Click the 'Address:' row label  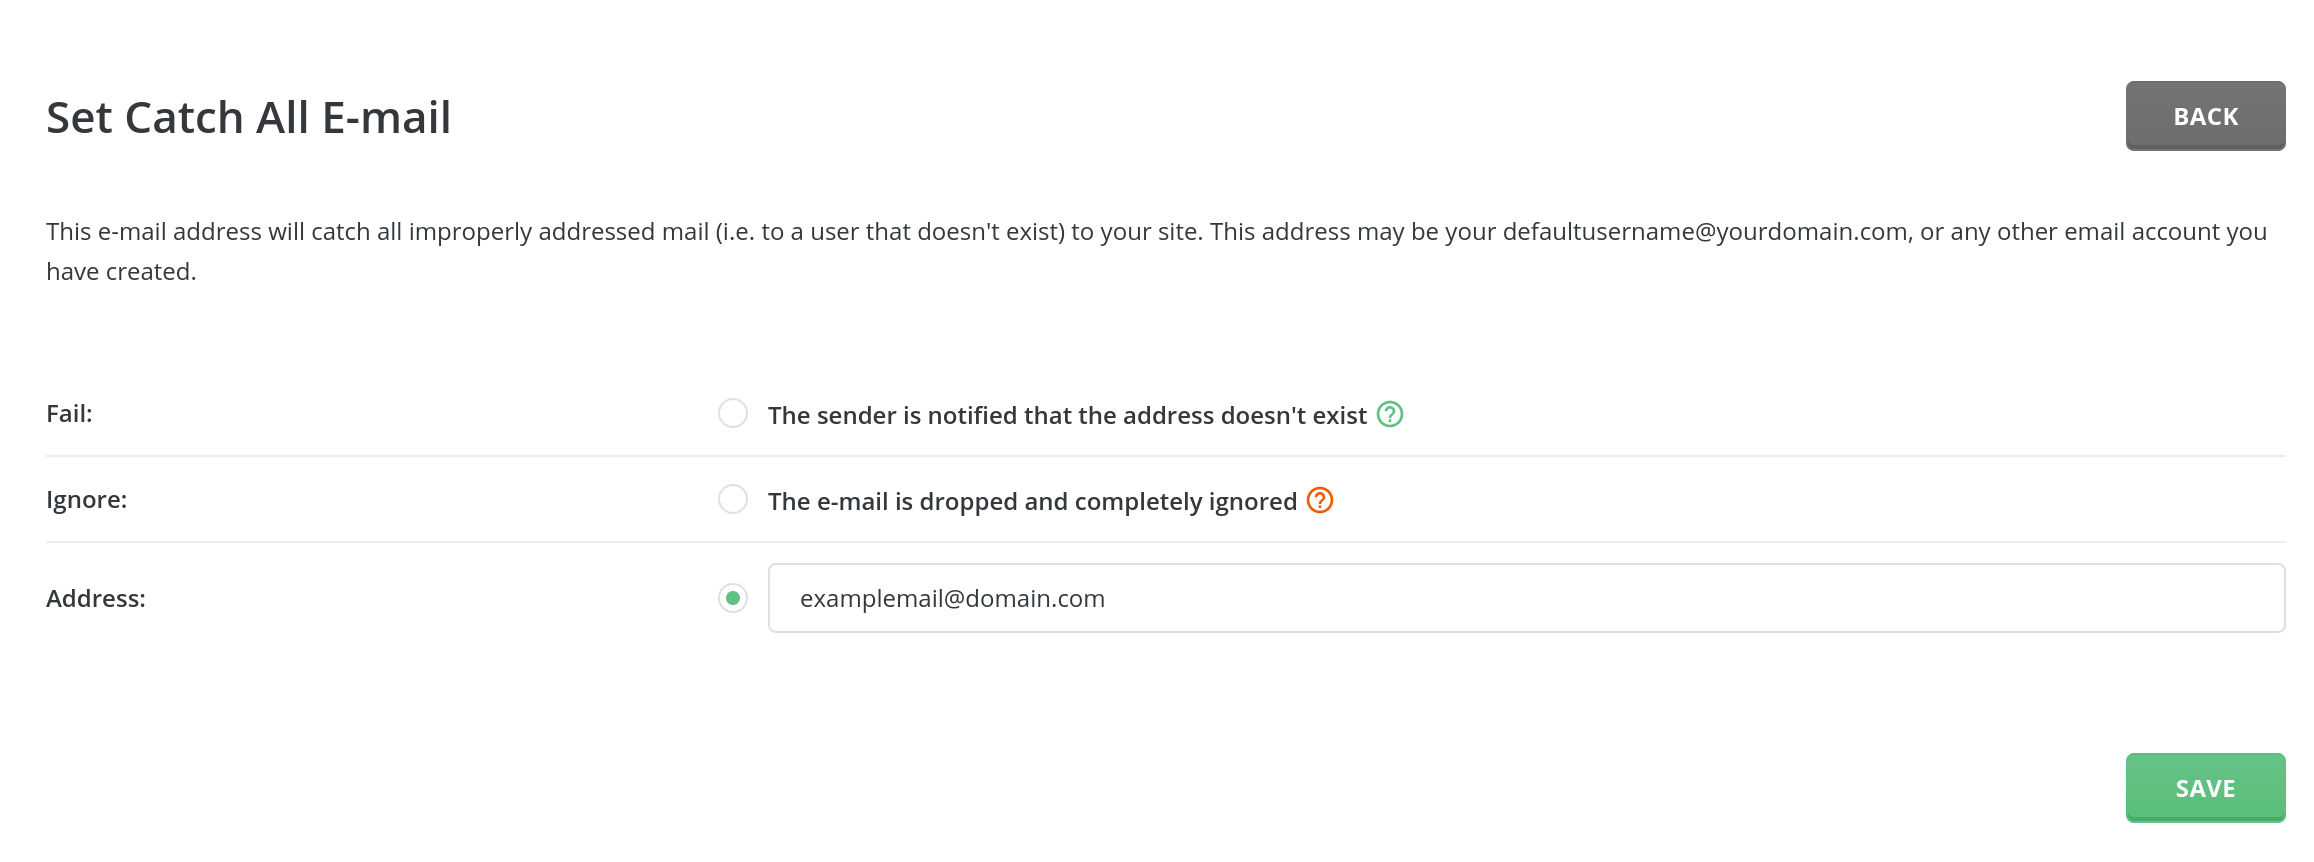pyautogui.click(x=96, y=599)
